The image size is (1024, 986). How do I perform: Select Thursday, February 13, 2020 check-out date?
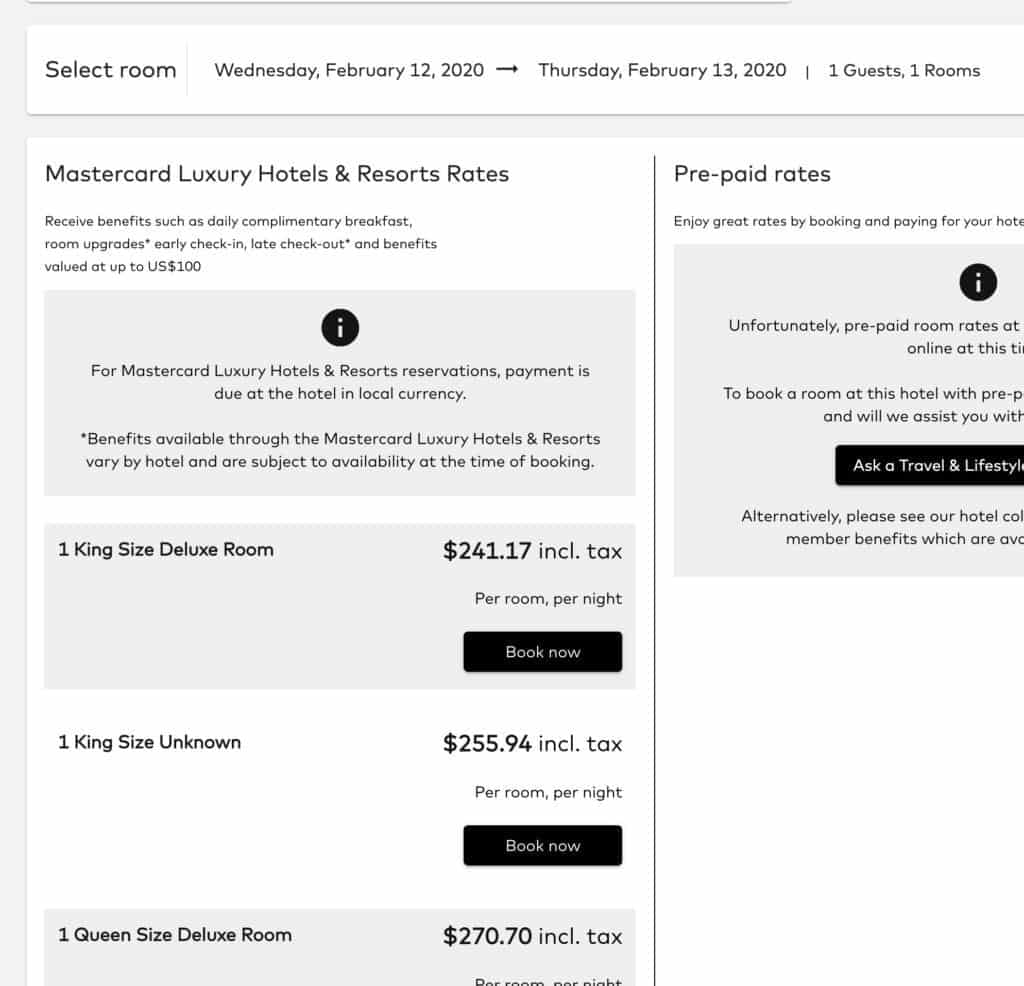click(662, 70)
